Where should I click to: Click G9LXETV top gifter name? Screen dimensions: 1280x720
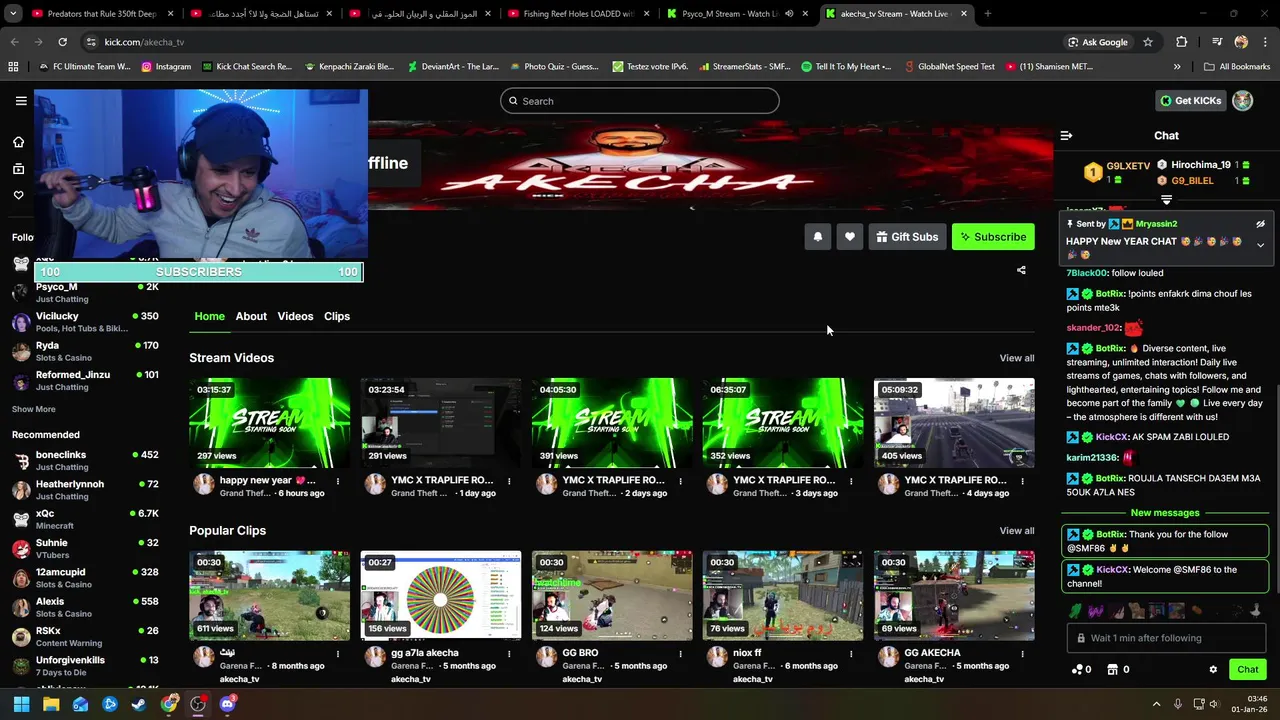pos(1128,166)
